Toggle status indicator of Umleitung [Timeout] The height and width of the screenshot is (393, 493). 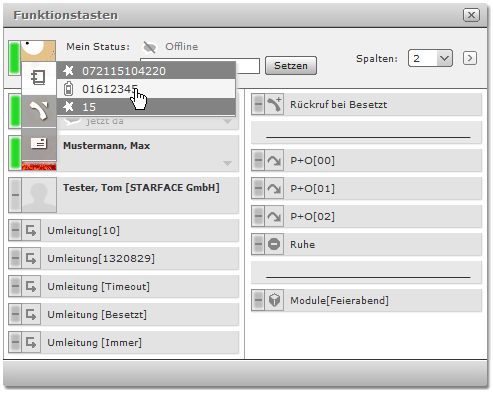15,286
